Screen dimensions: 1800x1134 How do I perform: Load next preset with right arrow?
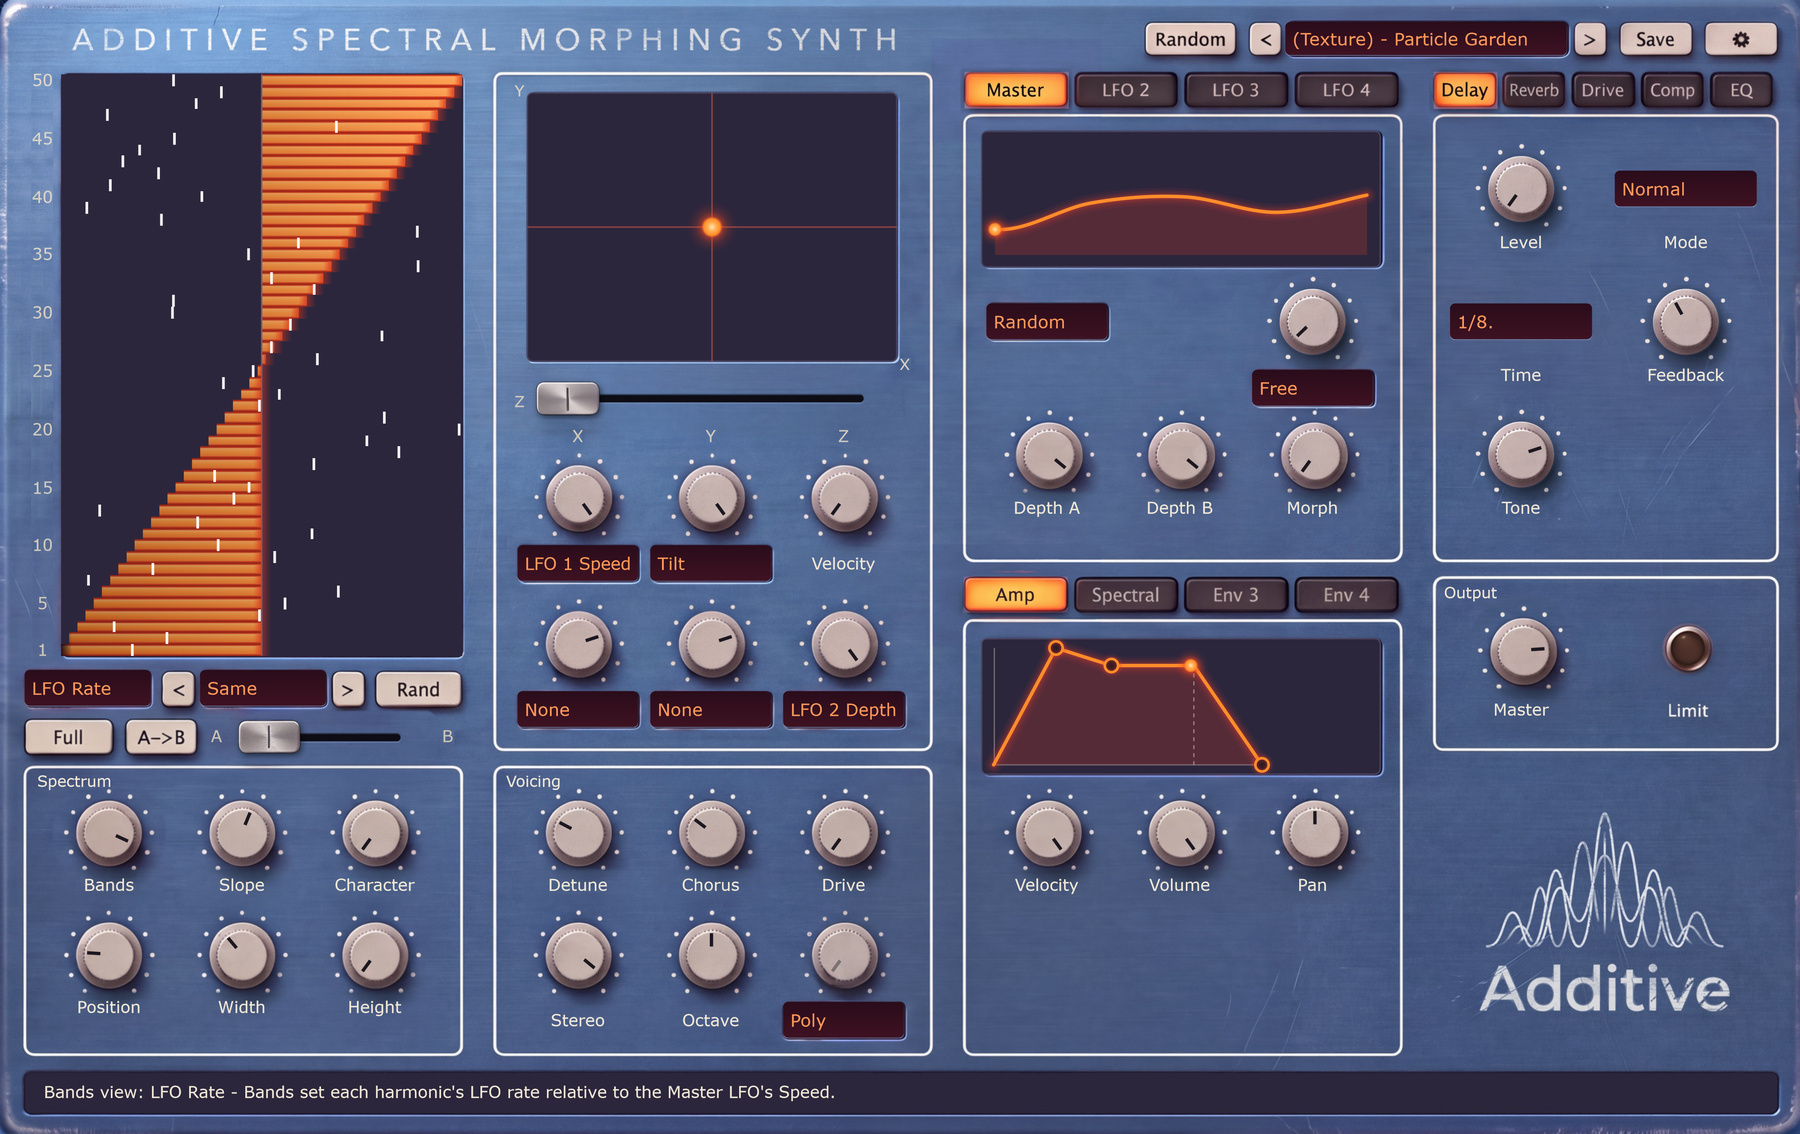[1589, 39]
